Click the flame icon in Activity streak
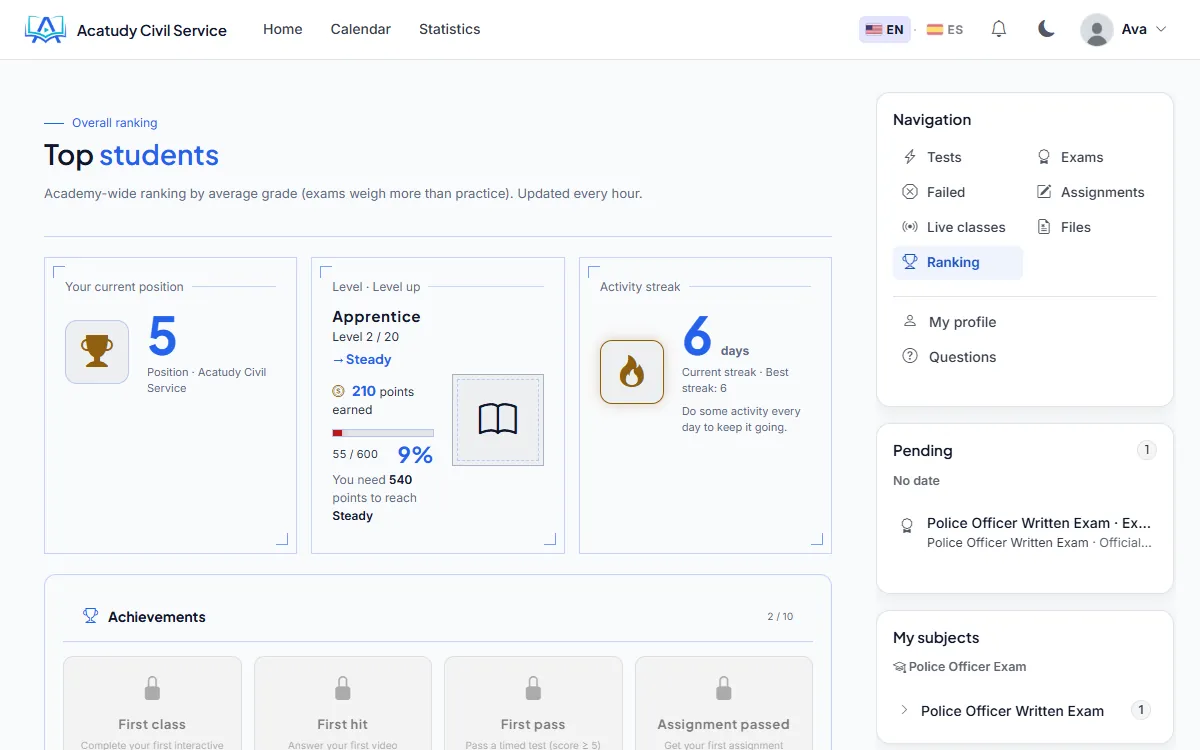 click(632, 372)
